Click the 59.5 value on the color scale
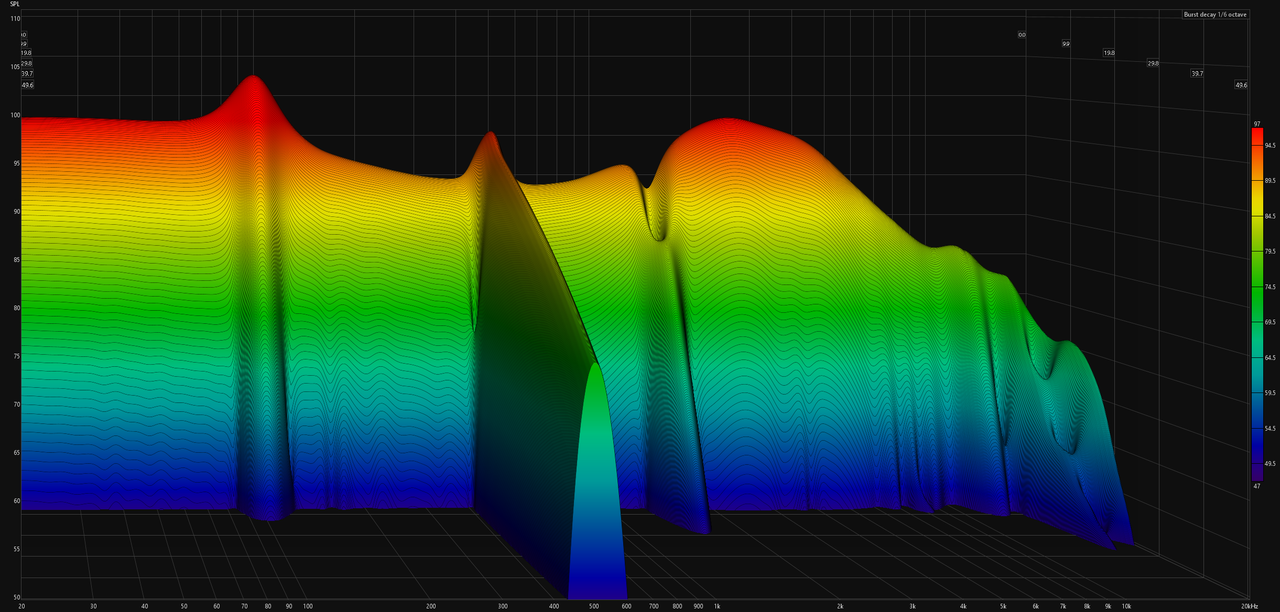Screen dimensions: 1280x612 pyautogui.click(x=1270, y=393)
